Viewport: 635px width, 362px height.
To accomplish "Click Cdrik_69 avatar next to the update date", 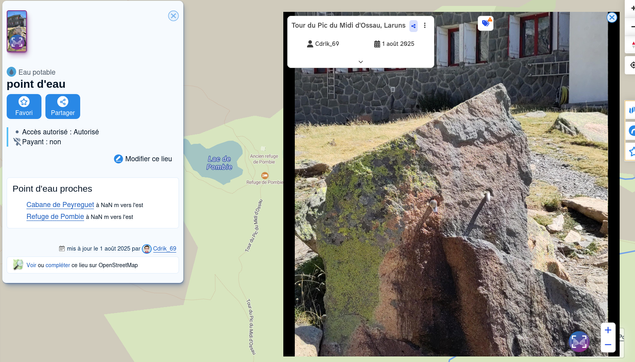I will (x=147, y=249).
